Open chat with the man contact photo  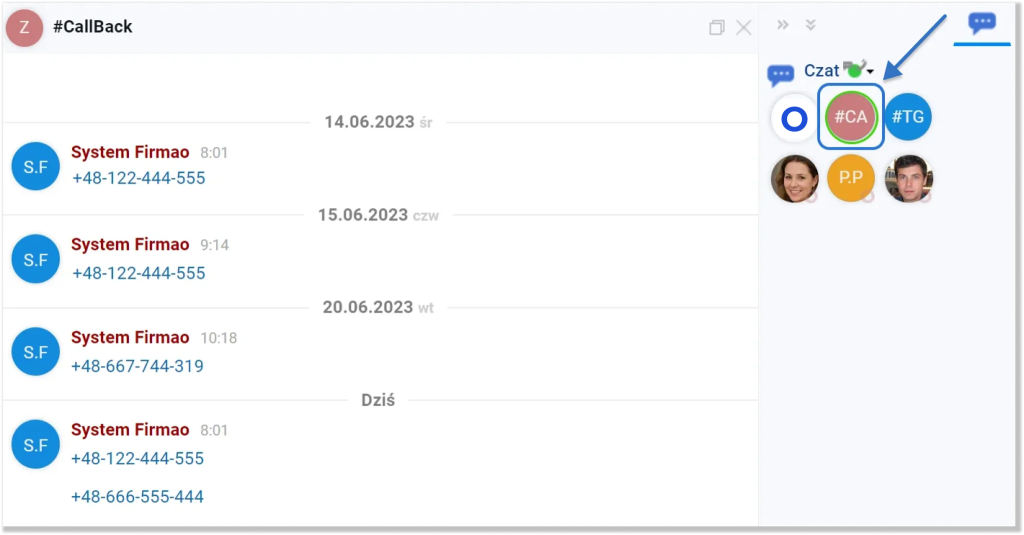click(x=908, y=179)
